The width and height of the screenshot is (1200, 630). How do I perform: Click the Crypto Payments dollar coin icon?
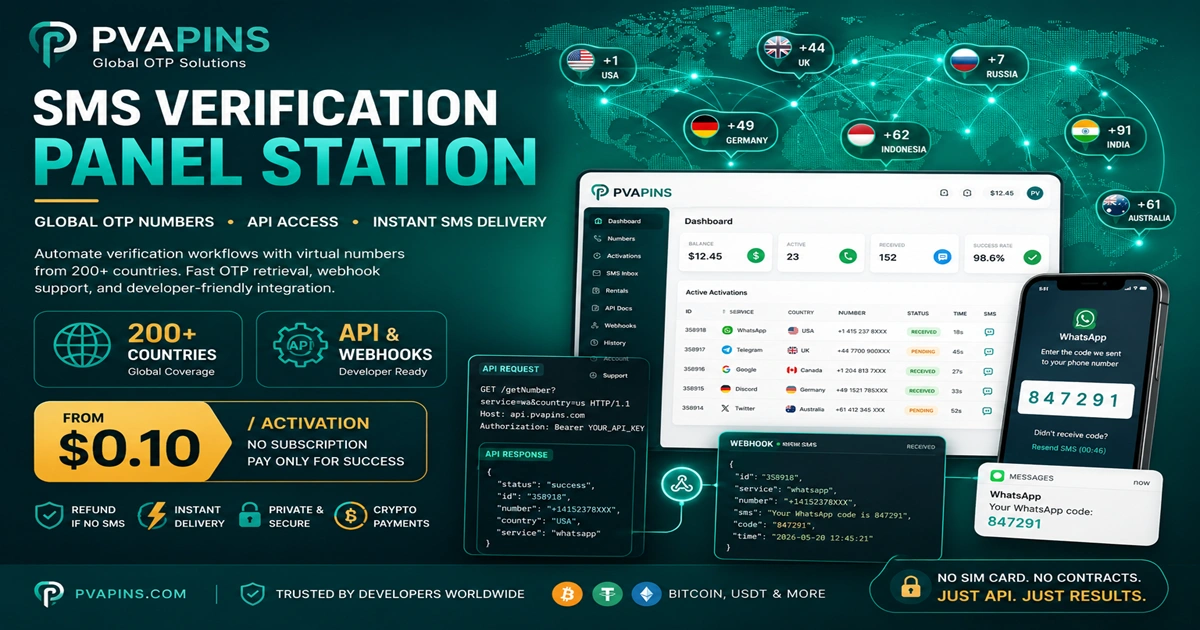[350, 516]
